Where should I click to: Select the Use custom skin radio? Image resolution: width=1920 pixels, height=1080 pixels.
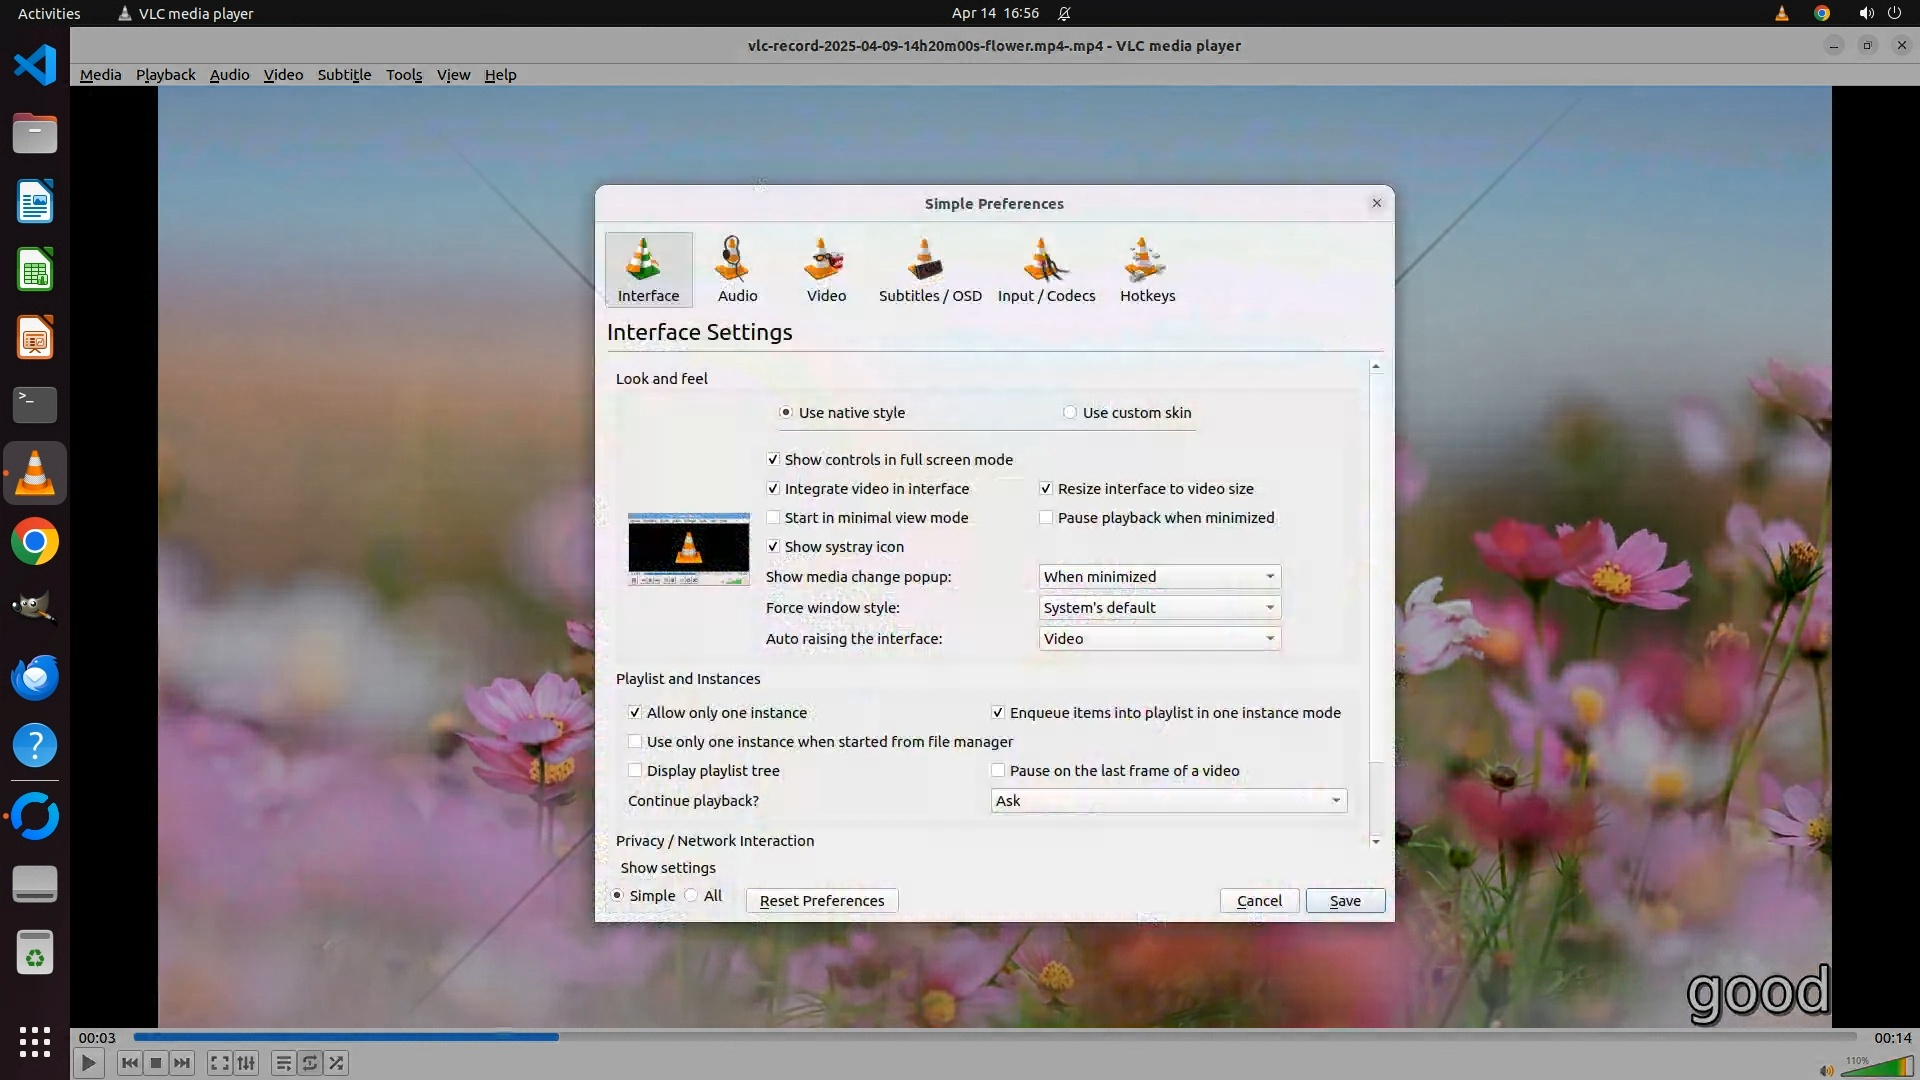[1070, 413]
